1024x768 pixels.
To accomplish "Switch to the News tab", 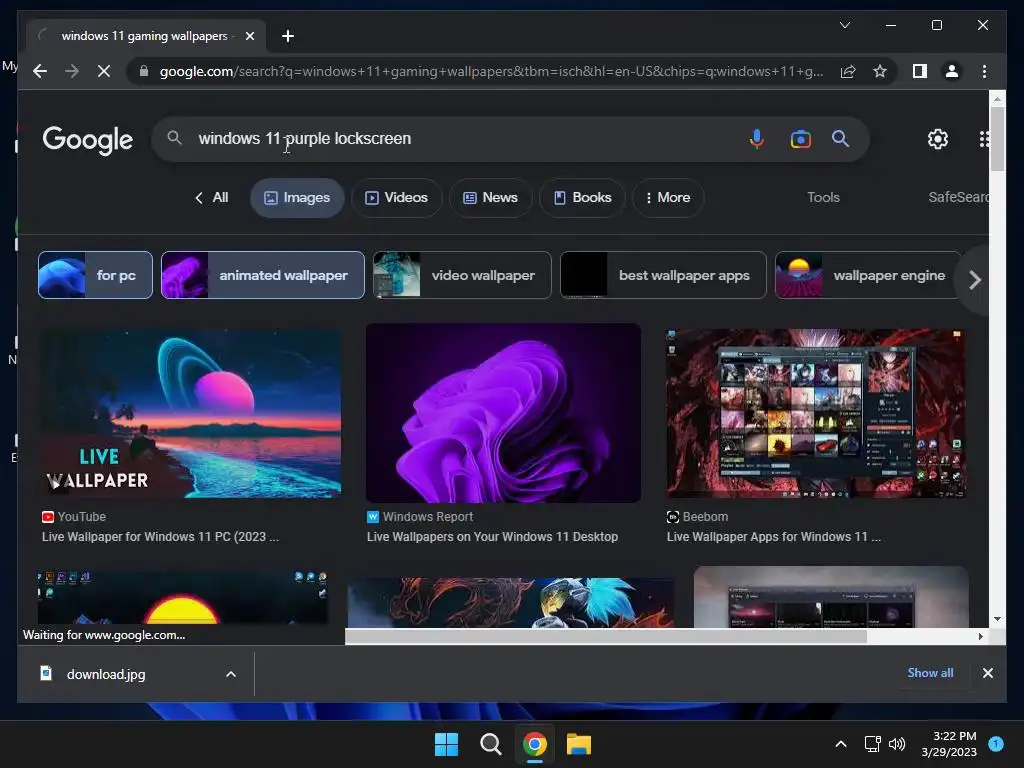I will 490,197.
